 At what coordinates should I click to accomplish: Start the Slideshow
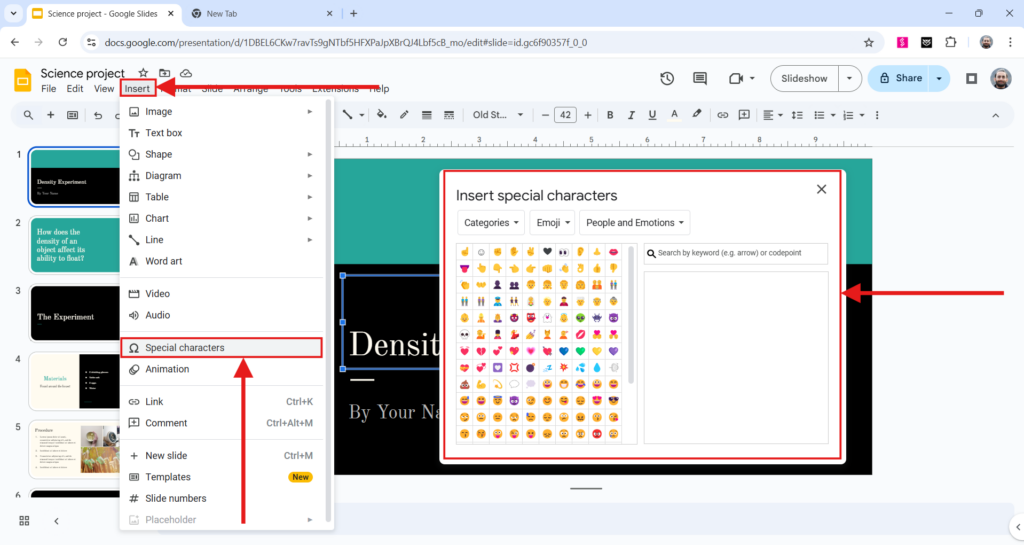pyautogui.click(x=805, y=78)
